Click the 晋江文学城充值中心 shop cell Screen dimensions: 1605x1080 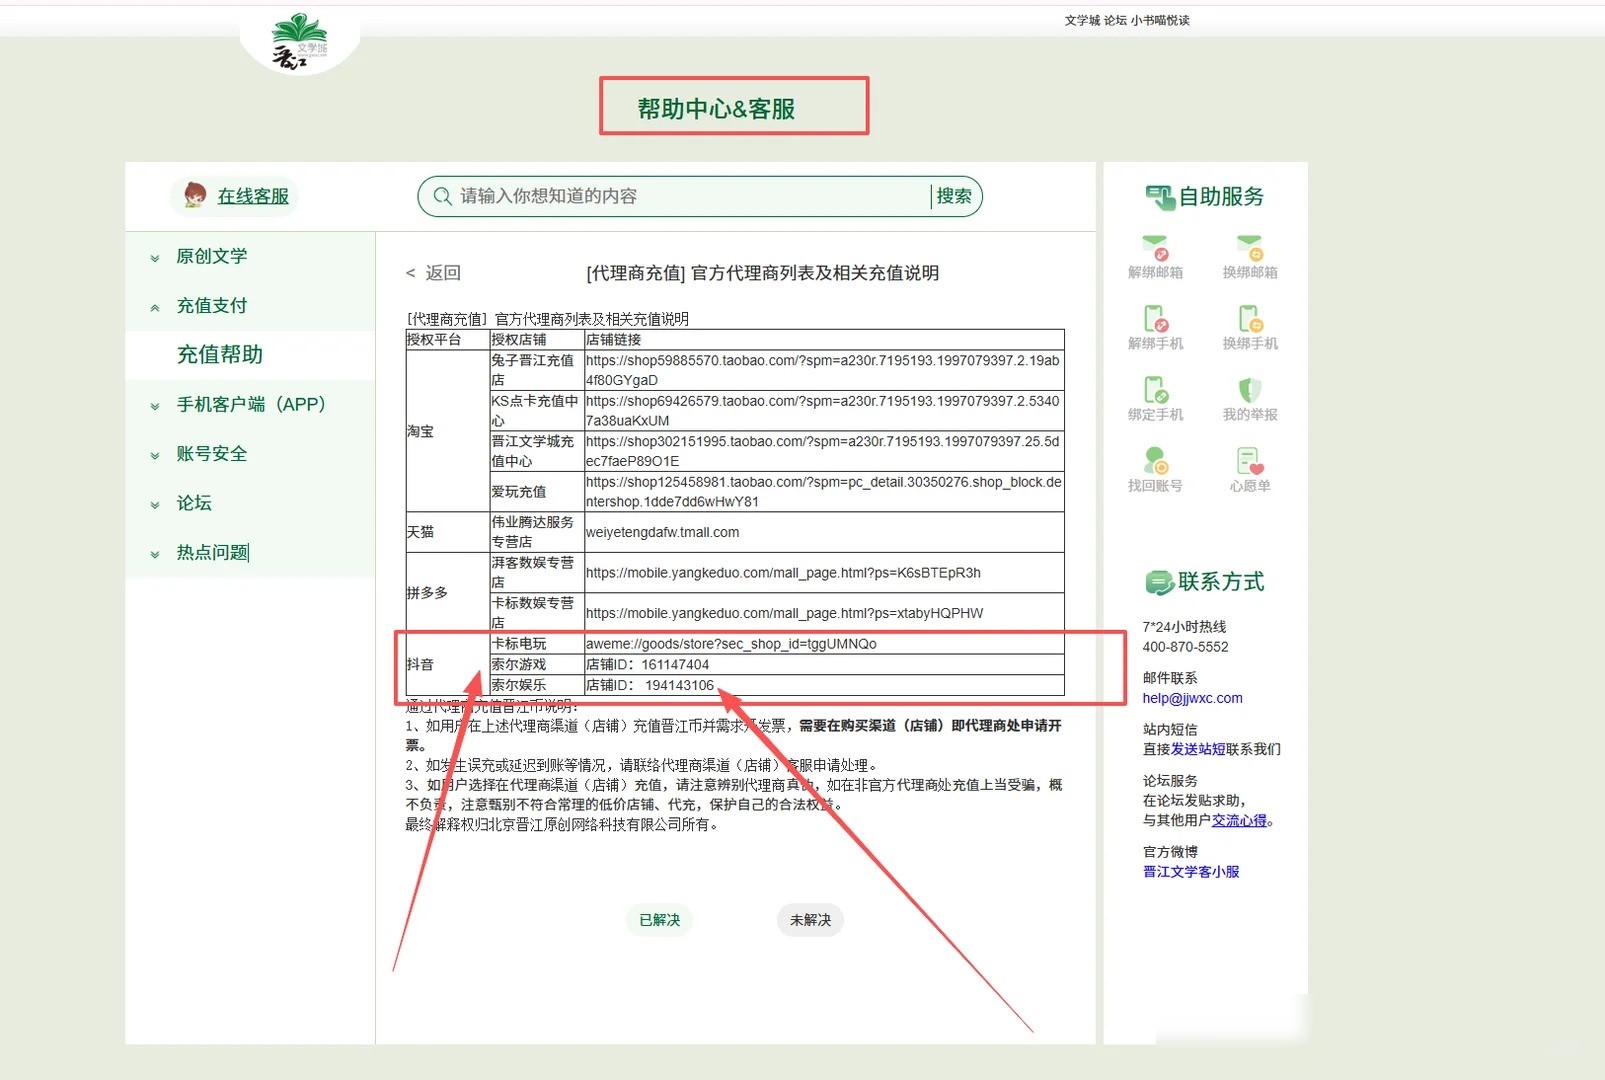(535, 451)
